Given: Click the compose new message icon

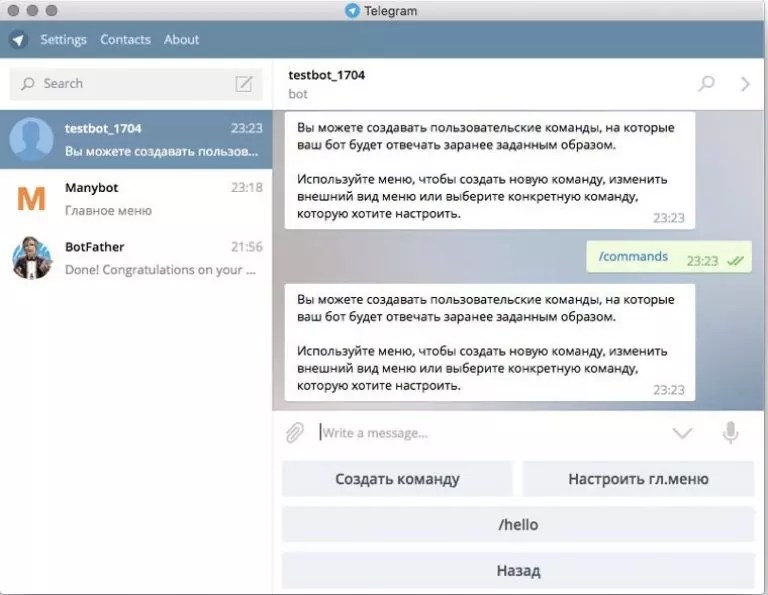Looking at the screenshot, I should (244, 84).
